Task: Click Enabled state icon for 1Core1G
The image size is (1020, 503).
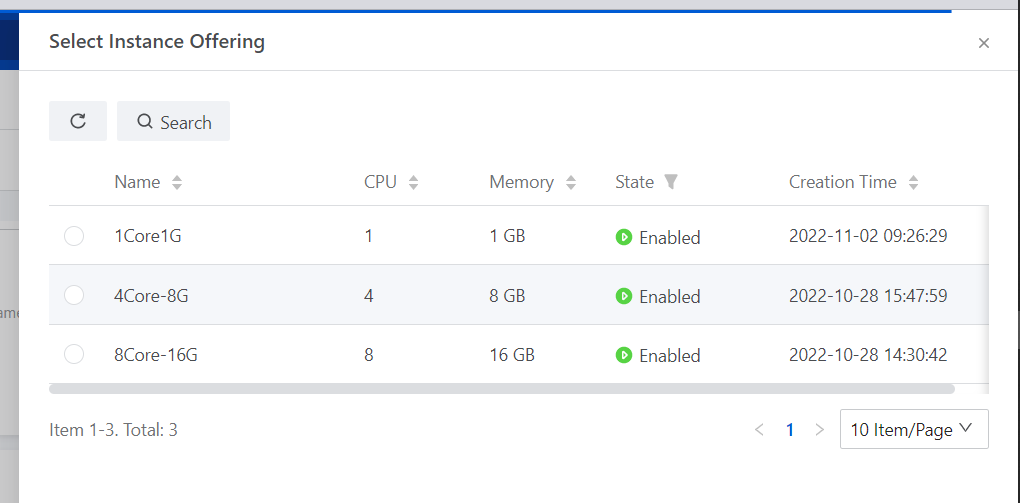Action: [x=624, y=237]
